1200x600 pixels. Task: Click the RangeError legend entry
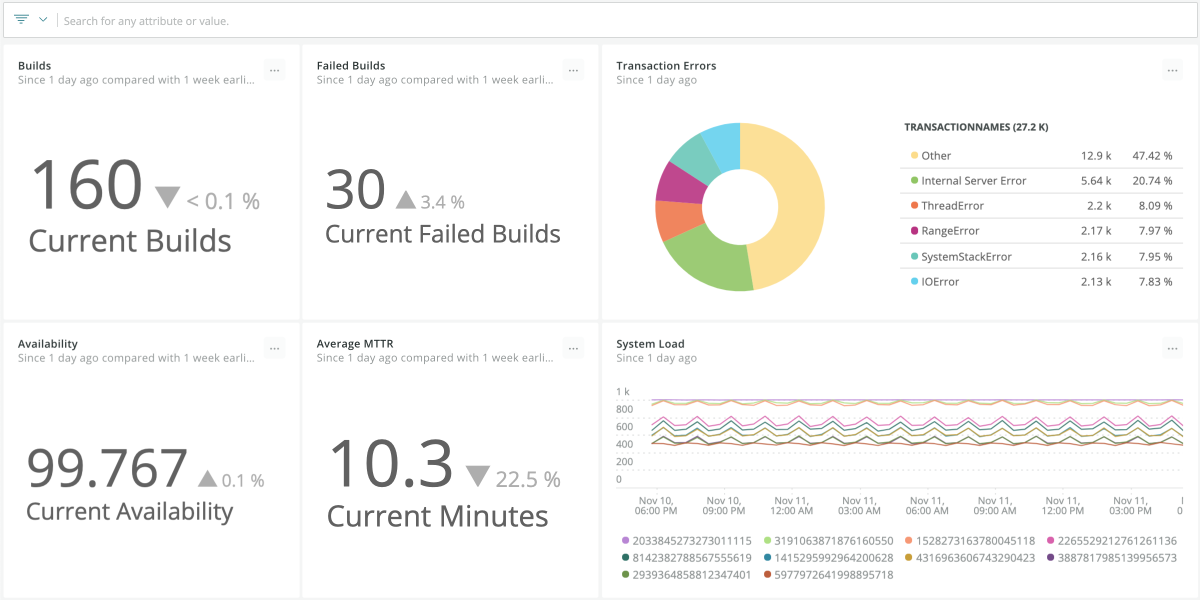[950, 231]
